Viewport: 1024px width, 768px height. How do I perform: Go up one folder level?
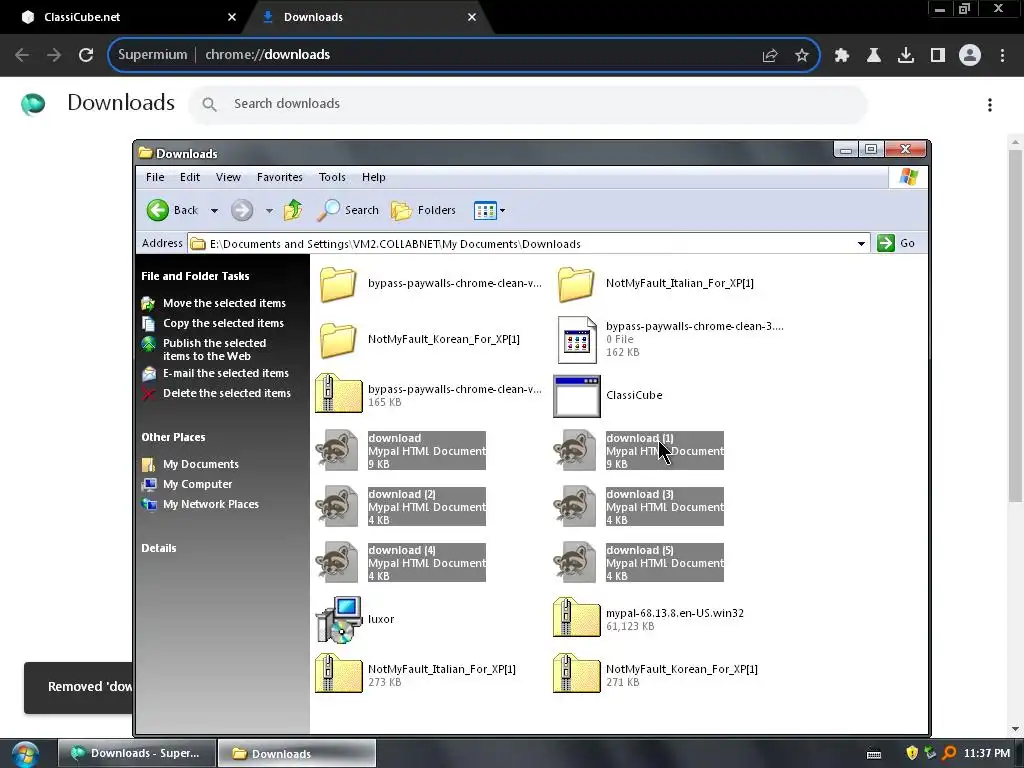pos(293,210)
